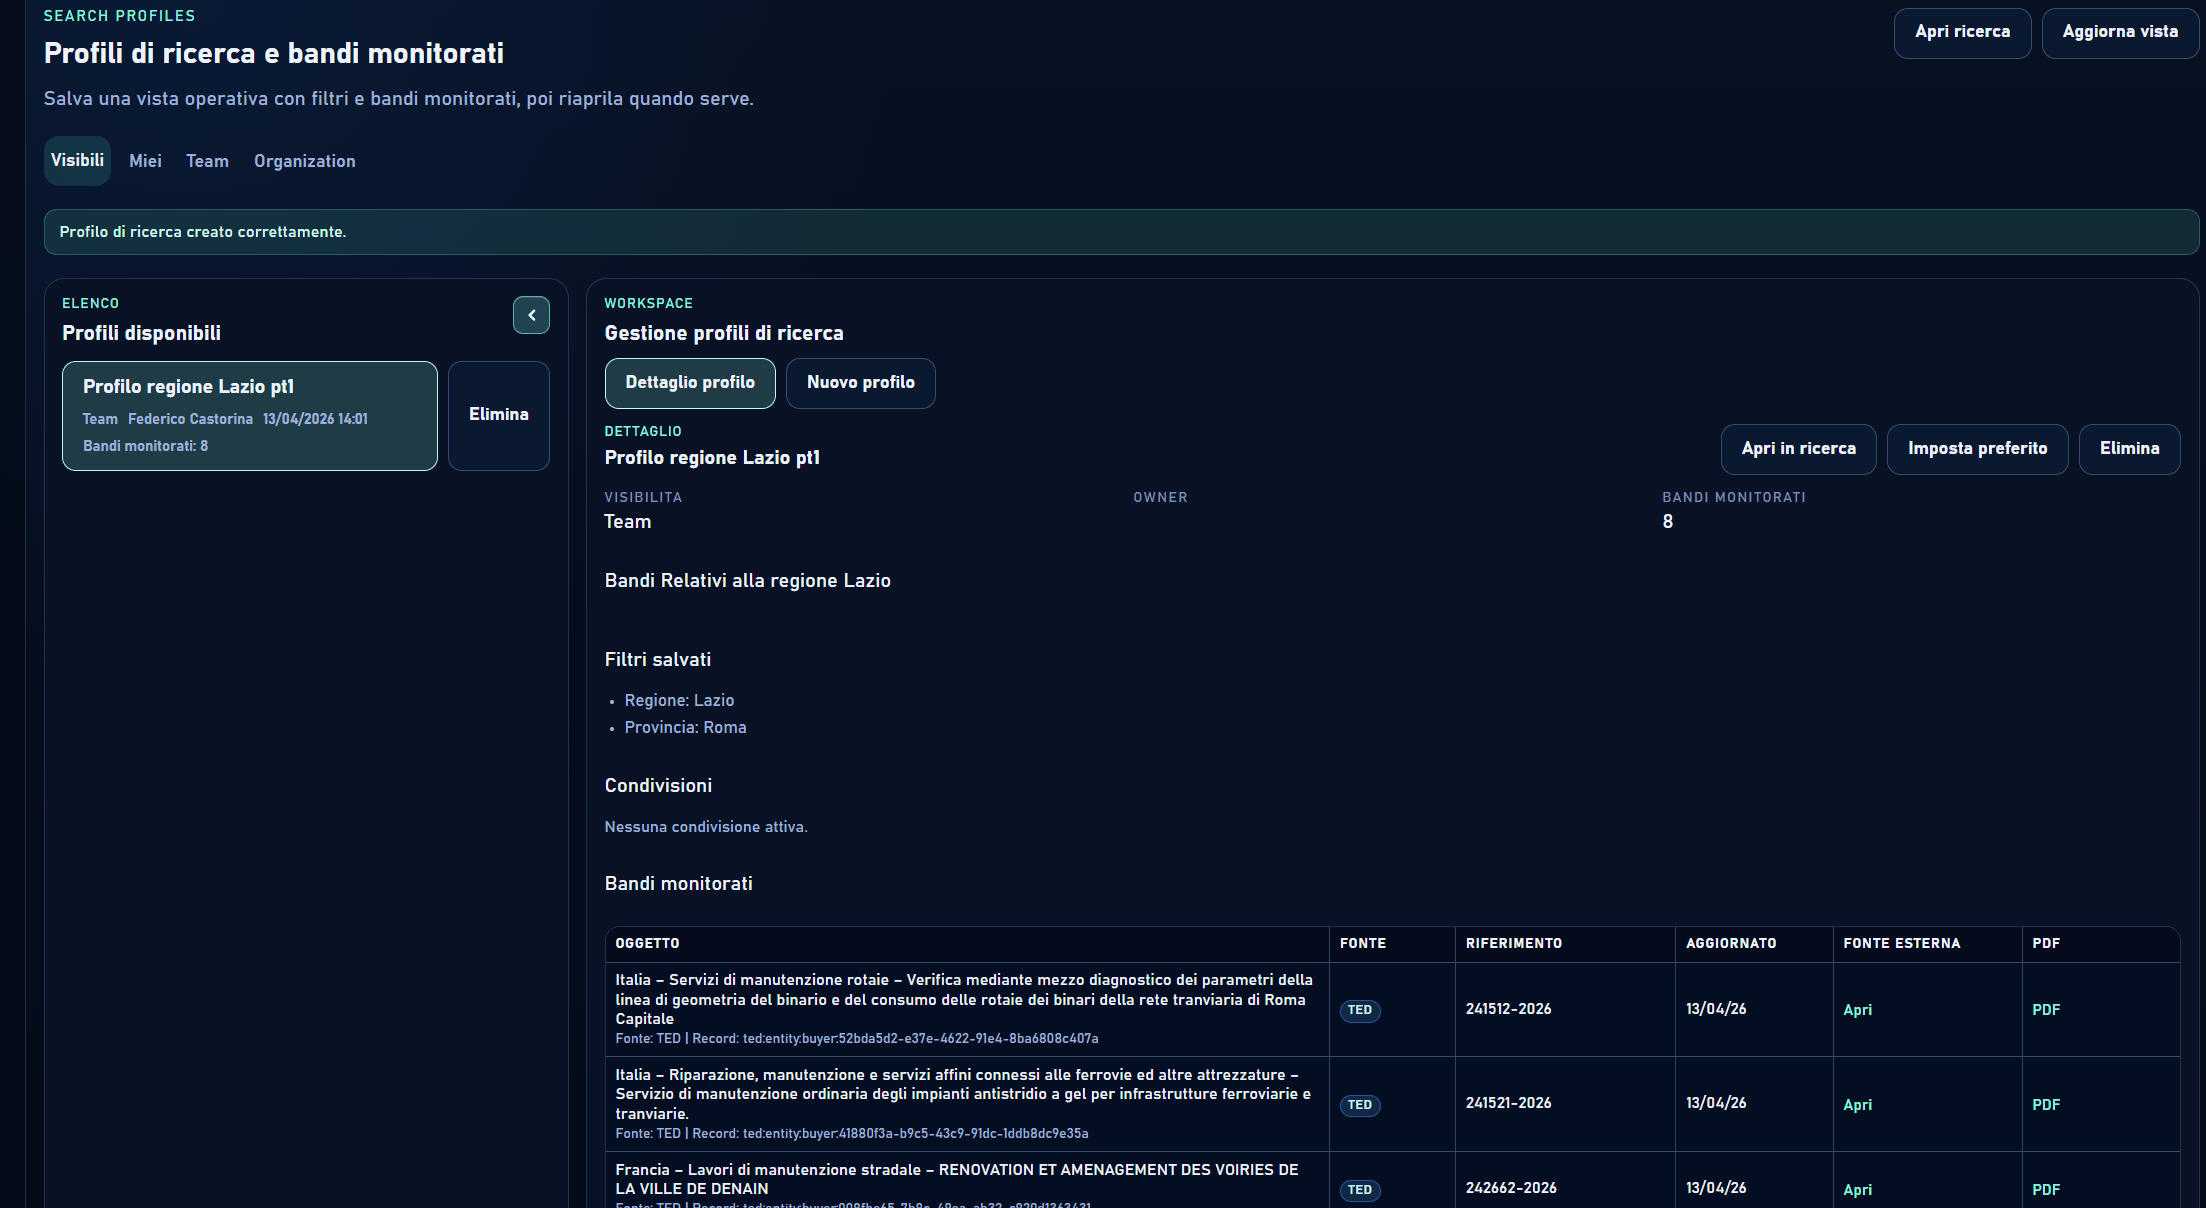
Task: Click the TED badge for record 241521-2026
Action: (1360, 1105)
